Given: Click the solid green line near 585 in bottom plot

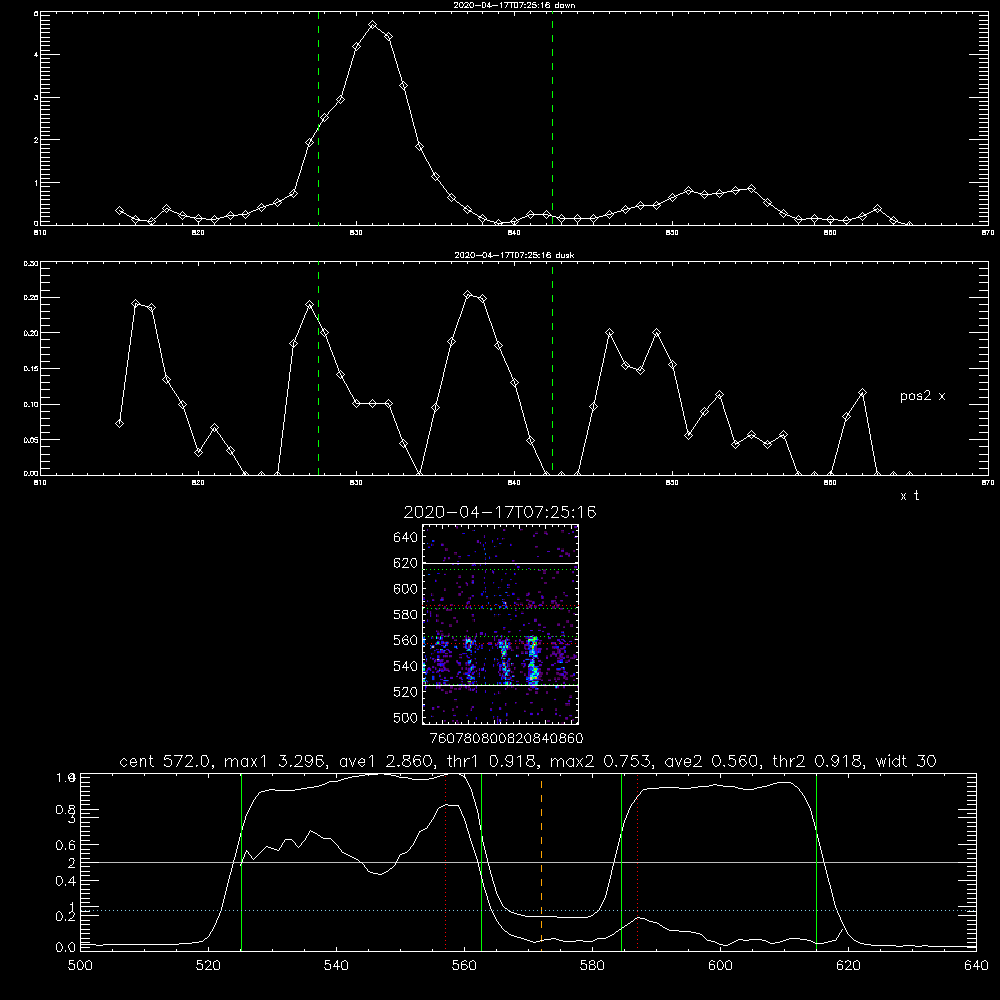Looking at the screenshot, I should tap(622, 861).
